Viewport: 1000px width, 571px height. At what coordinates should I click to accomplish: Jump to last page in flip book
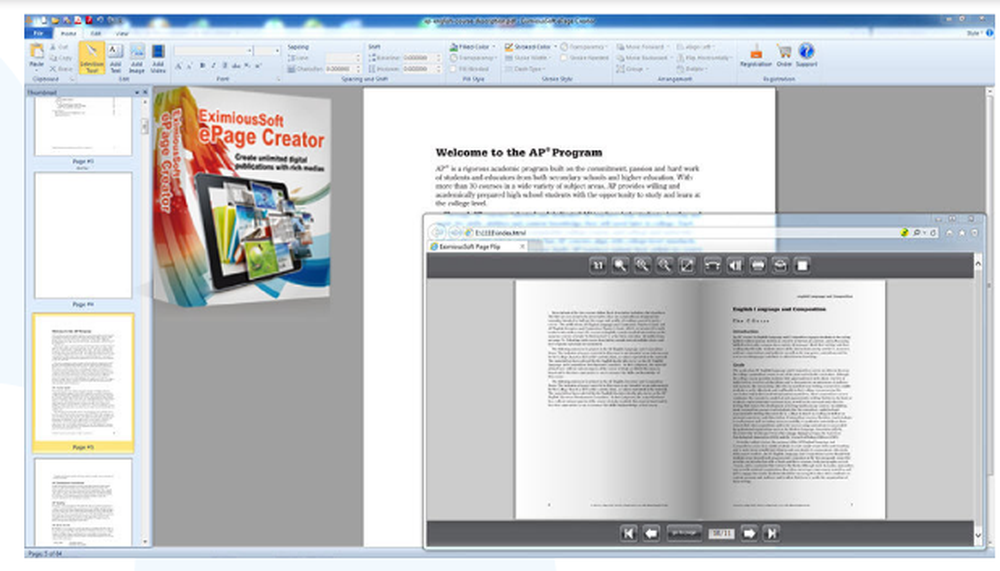pyautogui.click(x=772, y=533)
